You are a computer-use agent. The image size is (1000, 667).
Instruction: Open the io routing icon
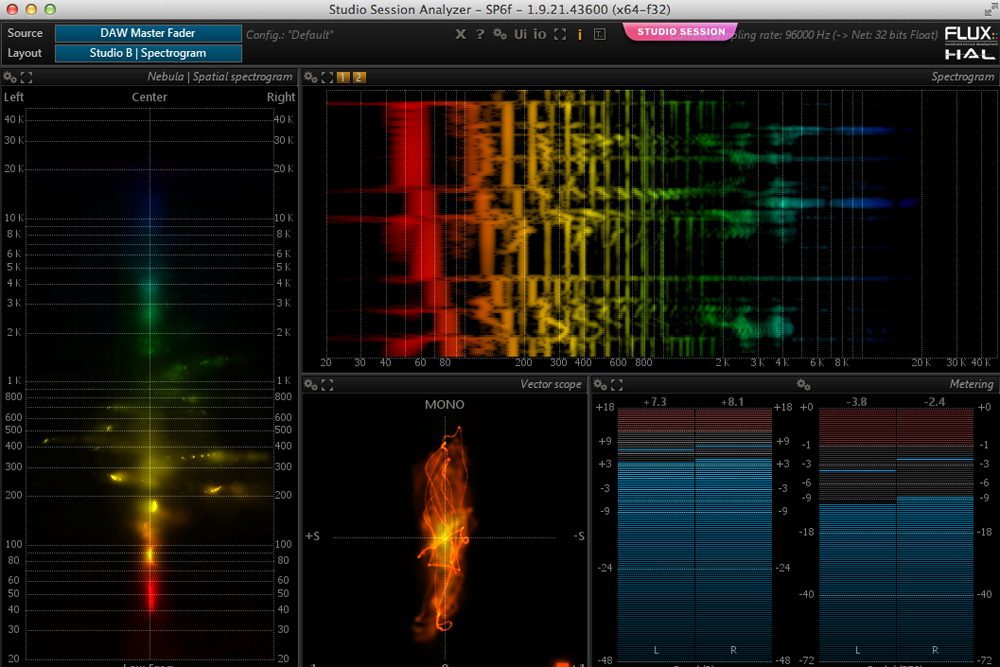540,34
